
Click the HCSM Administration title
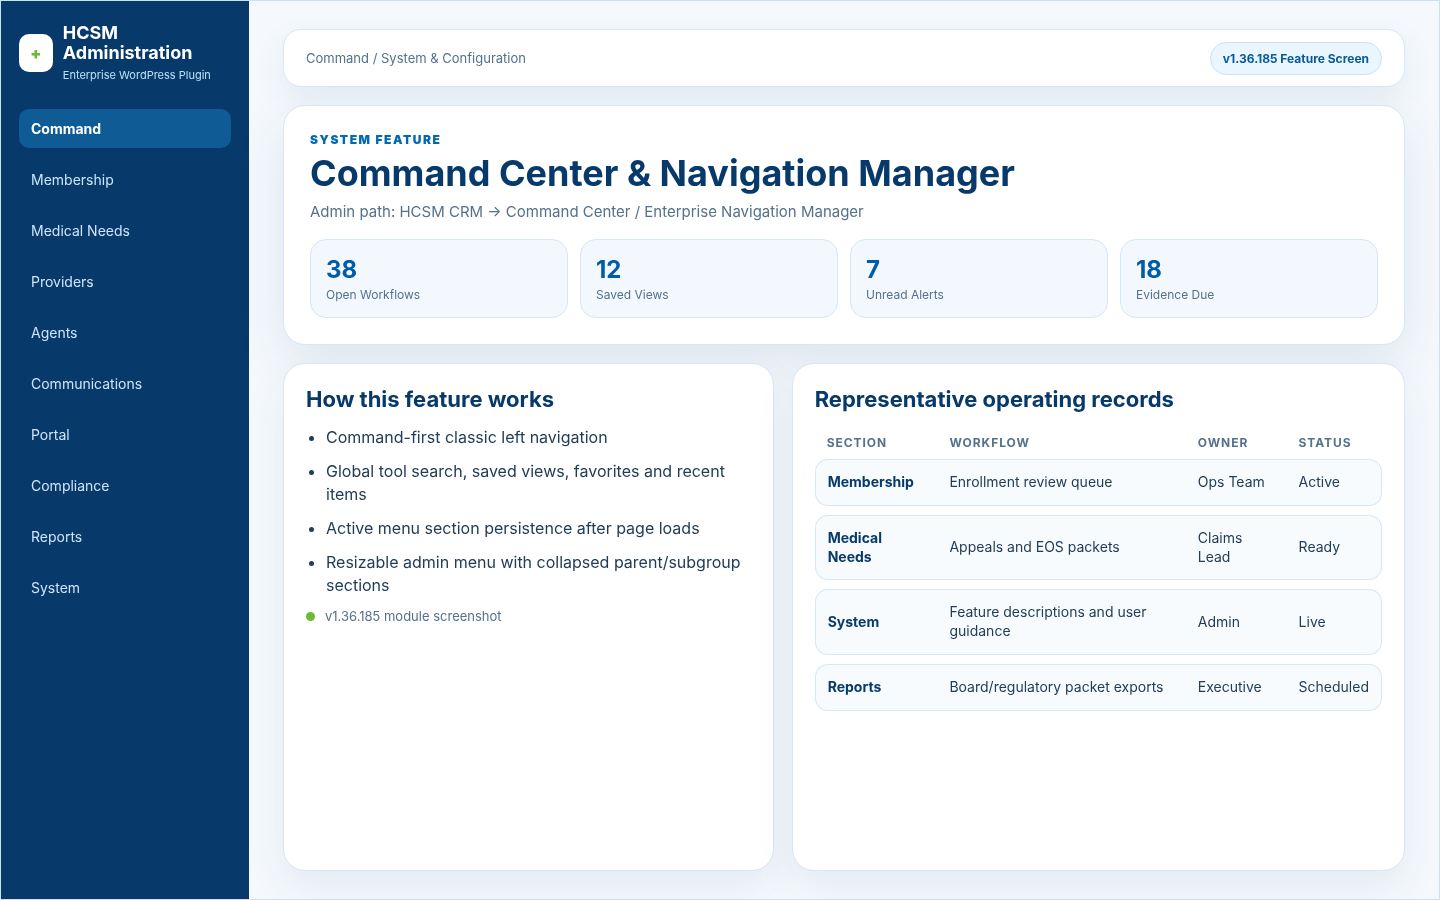[128, 43]
